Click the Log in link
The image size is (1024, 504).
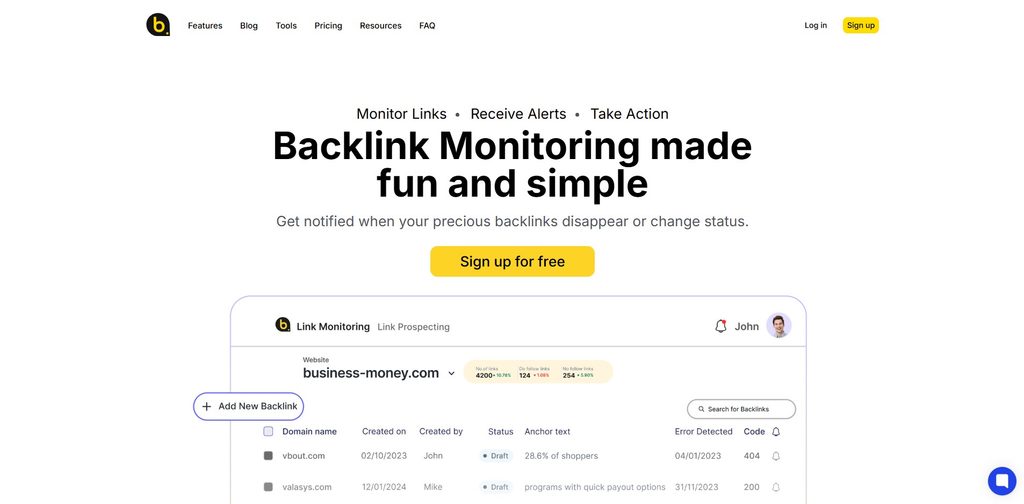coord(816,25)
